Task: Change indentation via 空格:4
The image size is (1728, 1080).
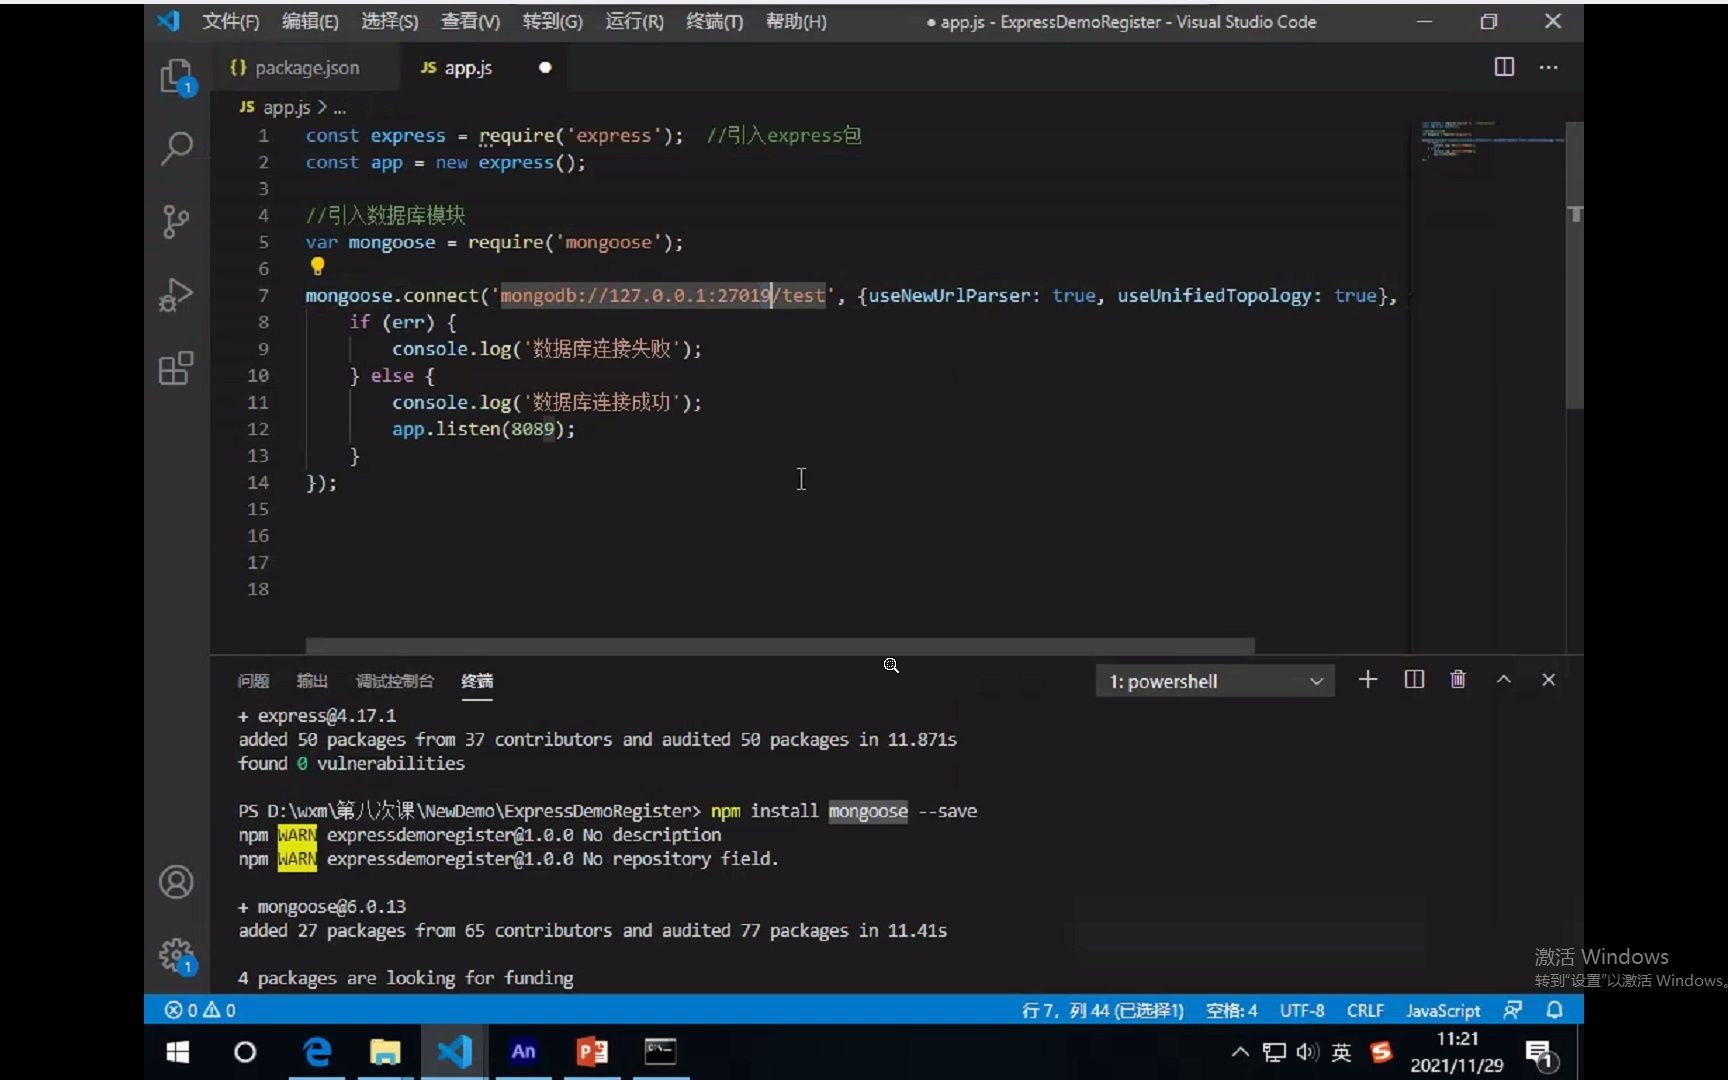Action: click(1231, 1010)
